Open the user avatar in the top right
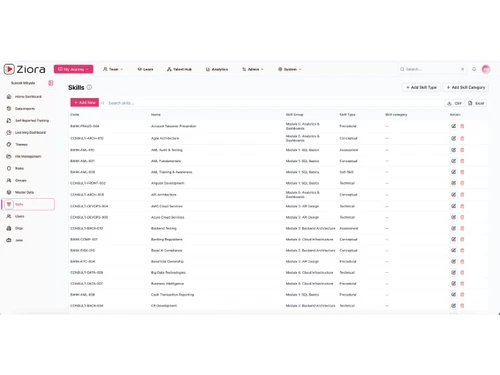The image size is (500, 375). click(486, 69)
